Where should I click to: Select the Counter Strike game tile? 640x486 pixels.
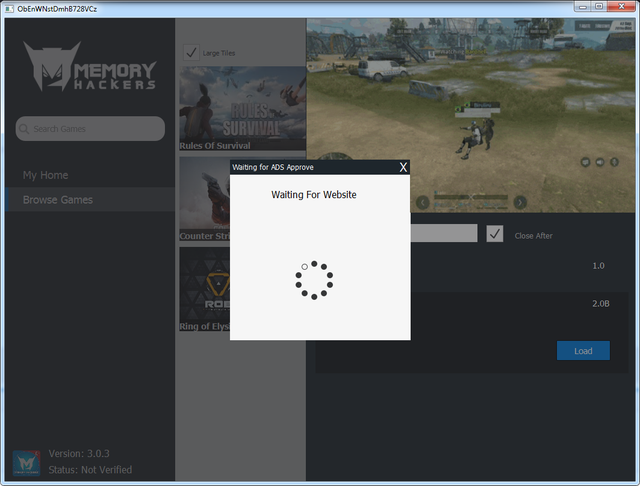pos(204,199)
